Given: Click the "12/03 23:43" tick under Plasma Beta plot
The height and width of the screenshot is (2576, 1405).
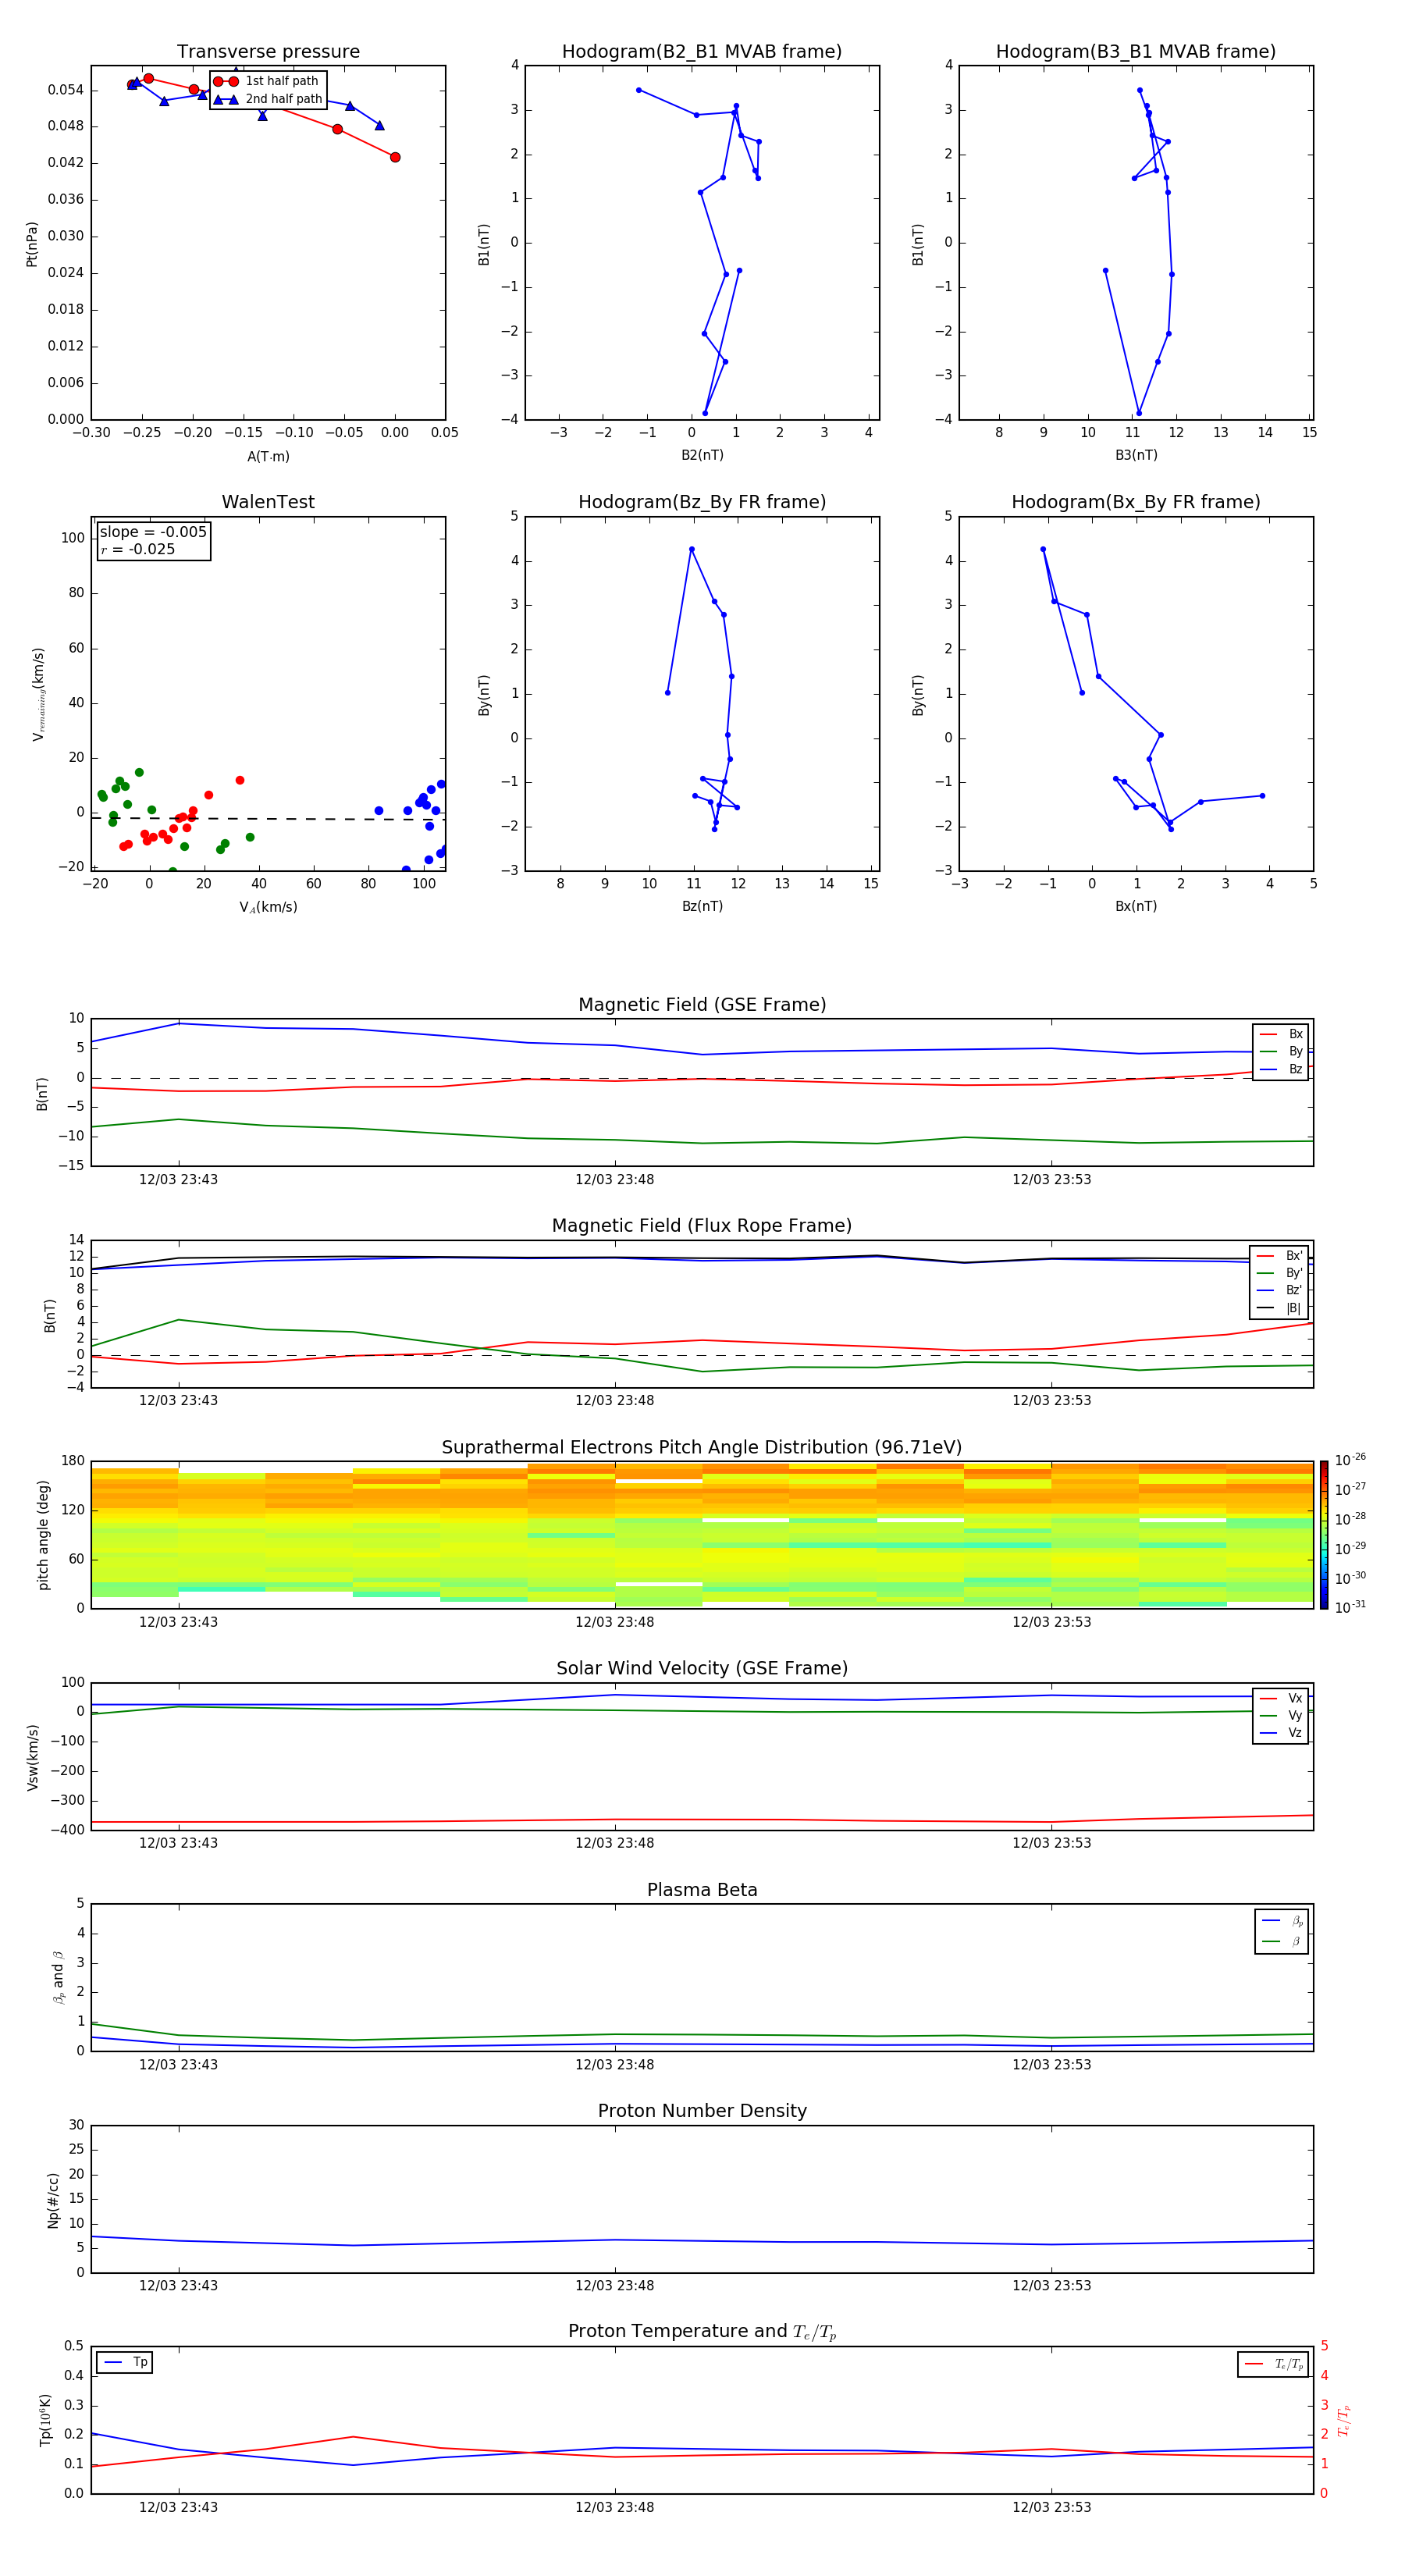Looking at the screenshot, I should pyautogui.click(x=178, y=2065).
